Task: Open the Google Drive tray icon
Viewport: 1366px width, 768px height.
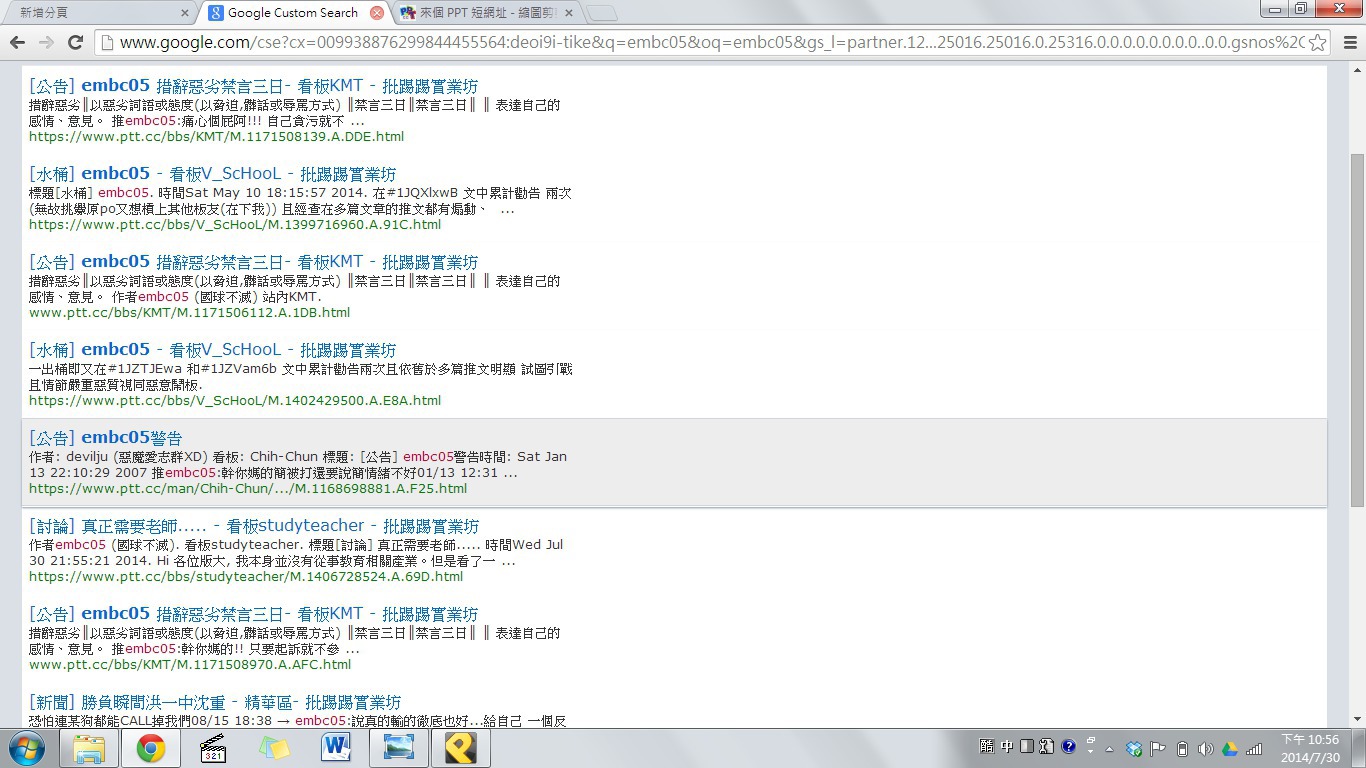Action: click(1230, 748)
